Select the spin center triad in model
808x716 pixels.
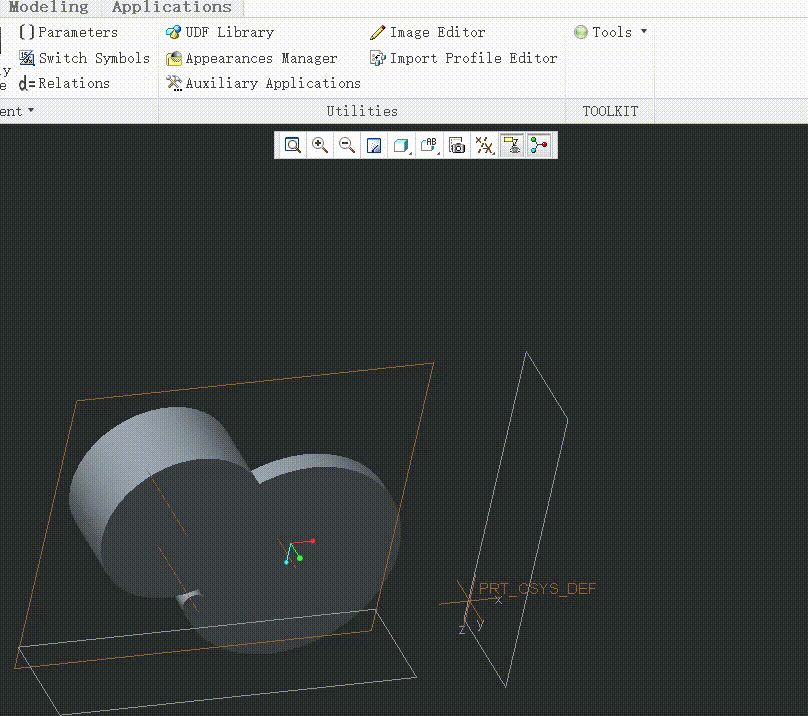(x=298, y=552)
